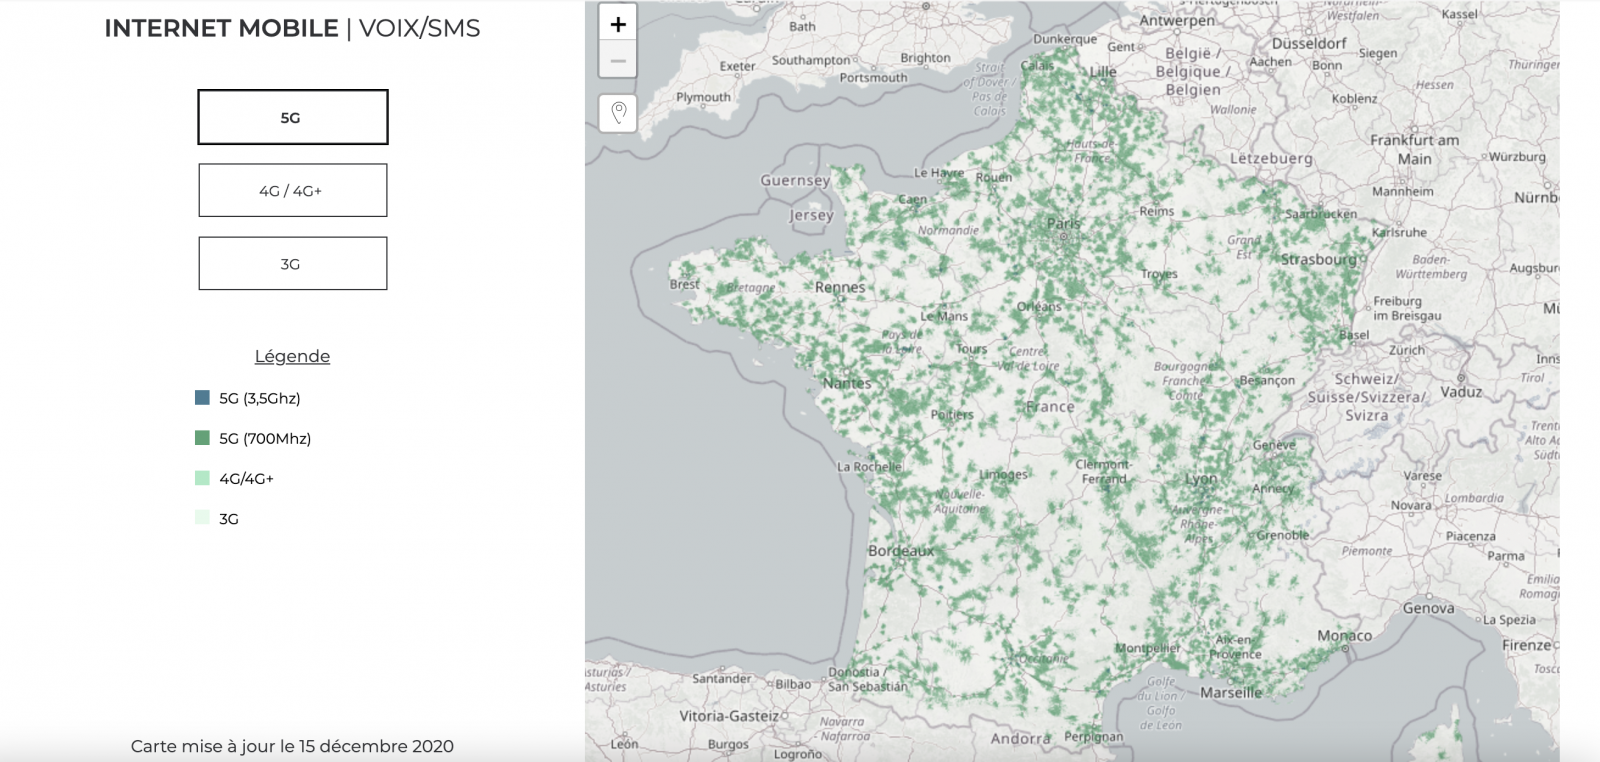1600x762 pixels.
Task: Click Rouen label on the map
Action: 994,177
